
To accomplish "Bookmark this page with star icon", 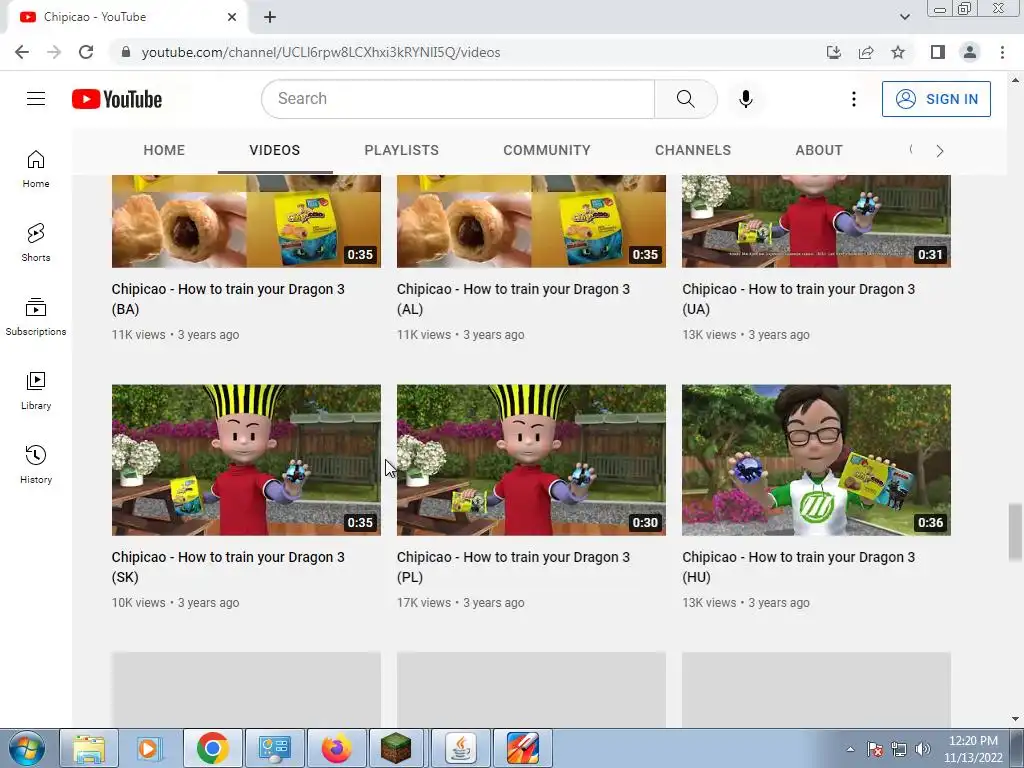I will tap(898, 52).
